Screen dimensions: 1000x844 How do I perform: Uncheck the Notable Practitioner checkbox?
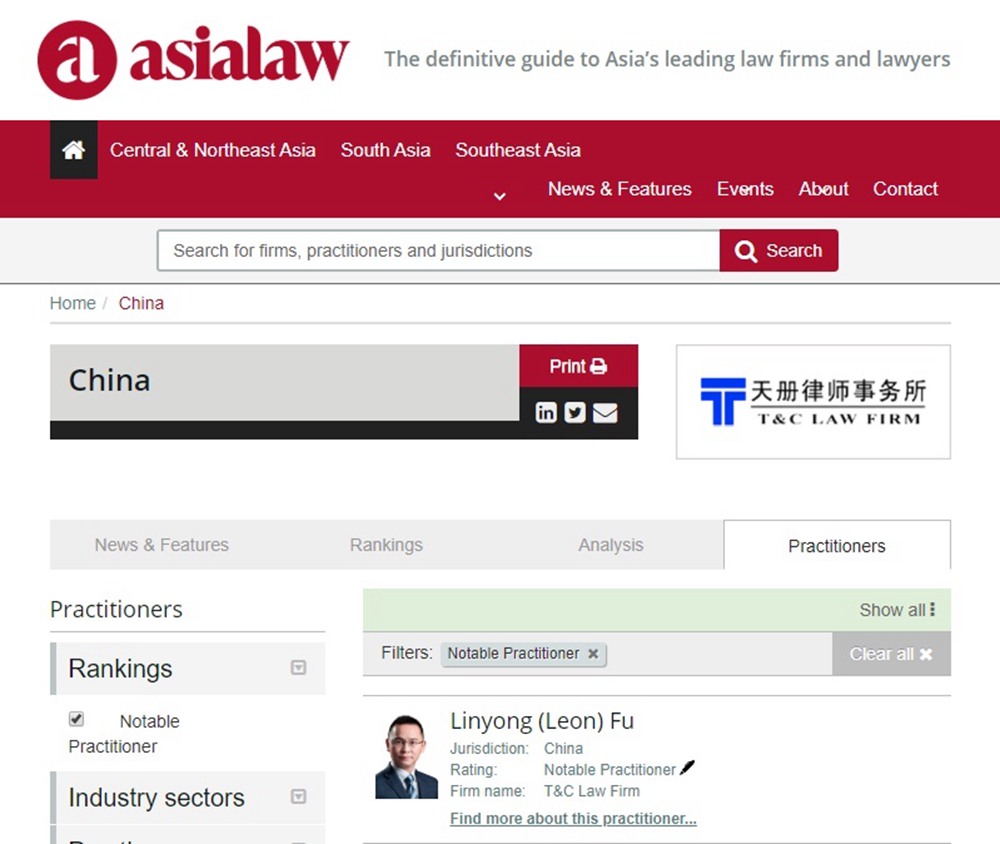[77, 719]
